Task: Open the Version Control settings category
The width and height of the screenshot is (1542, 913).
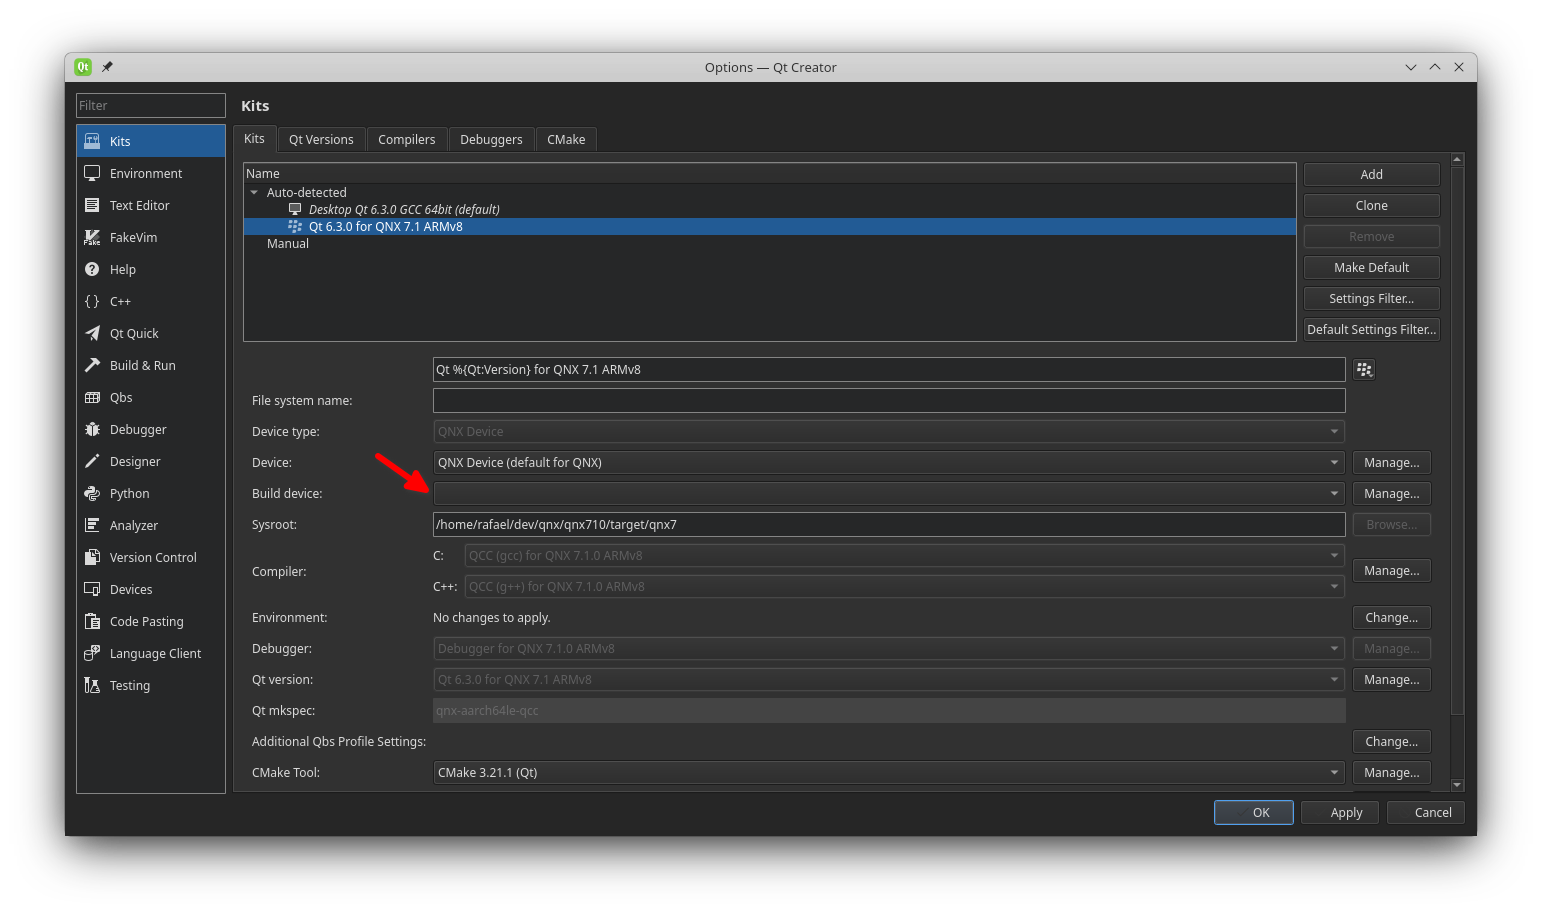Action: coord(151,557)
